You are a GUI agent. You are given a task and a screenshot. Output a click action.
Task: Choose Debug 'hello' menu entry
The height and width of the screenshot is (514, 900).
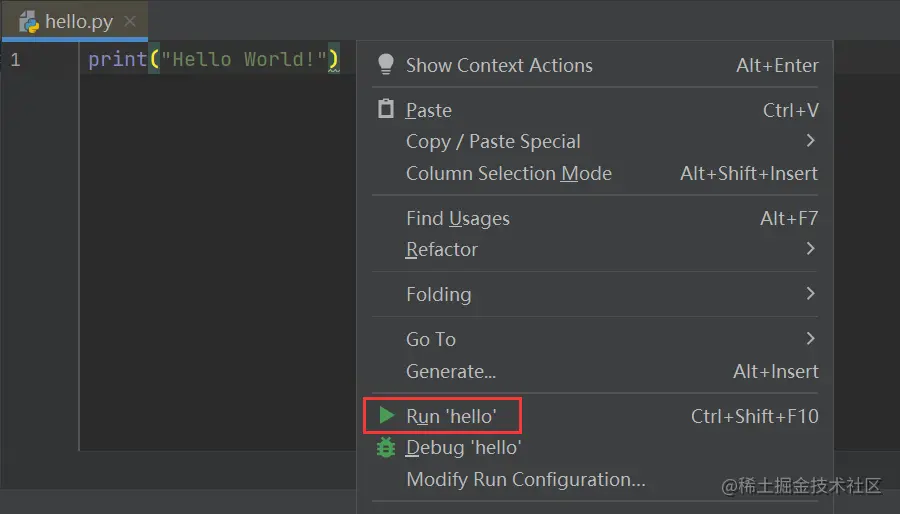463,447
